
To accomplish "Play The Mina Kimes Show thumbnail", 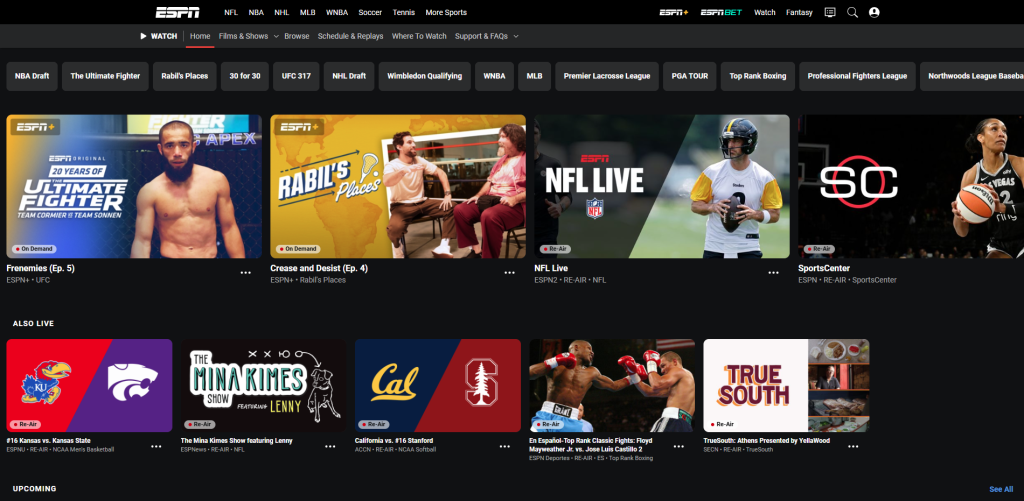I will 264,385.
